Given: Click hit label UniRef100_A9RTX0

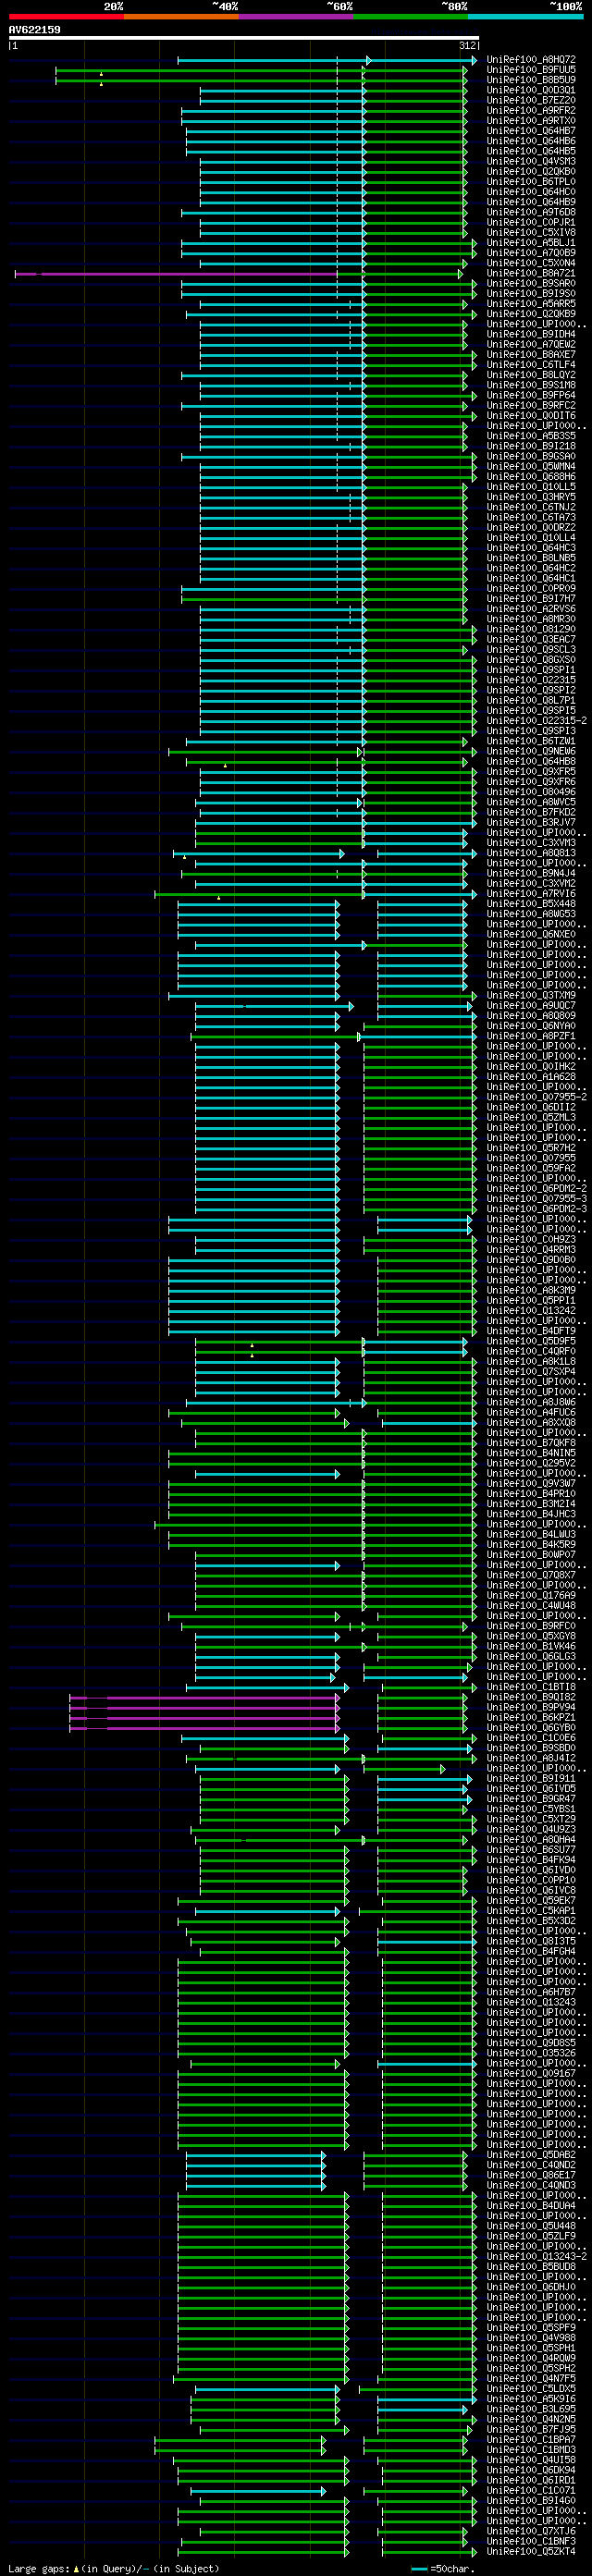Looking at the screenshot, I should 531,121.
